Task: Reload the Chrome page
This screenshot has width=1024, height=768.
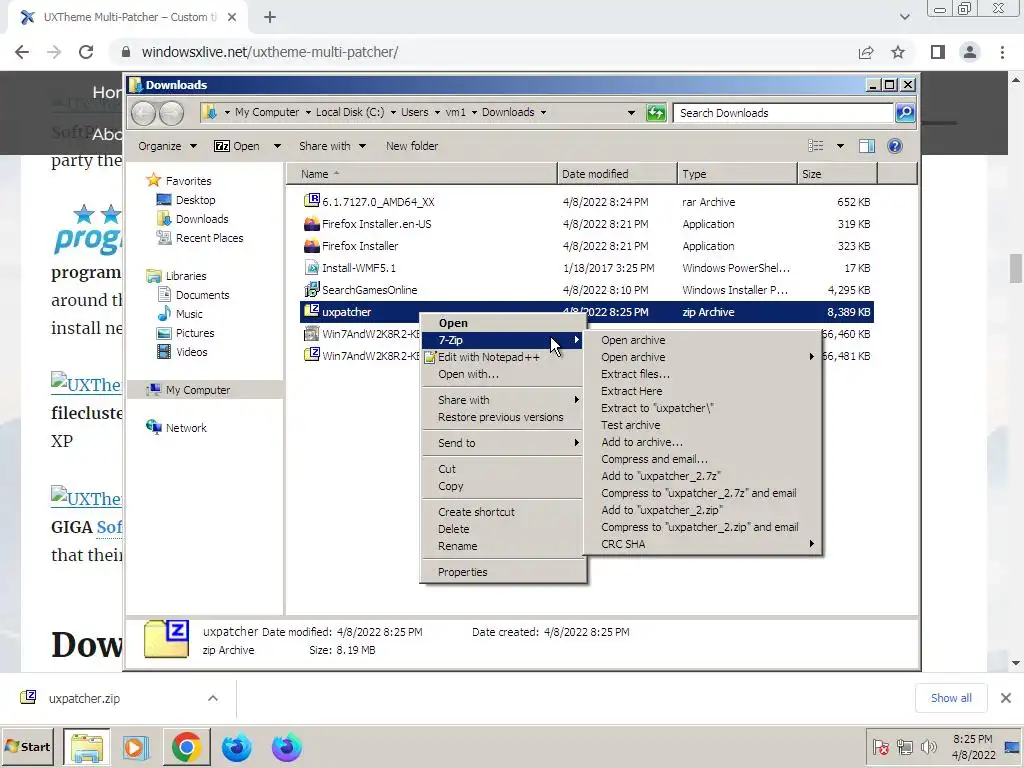Action: click(x=86, y=52)
